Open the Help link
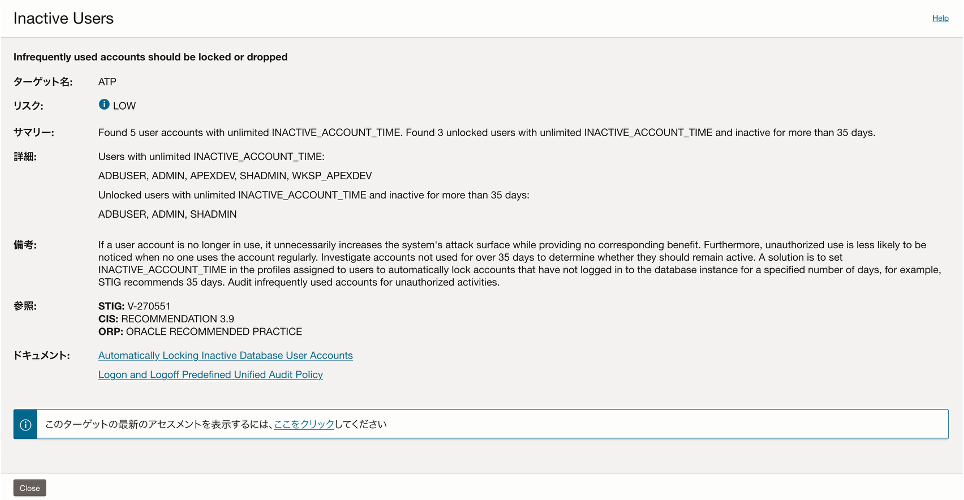 point(940,18)
